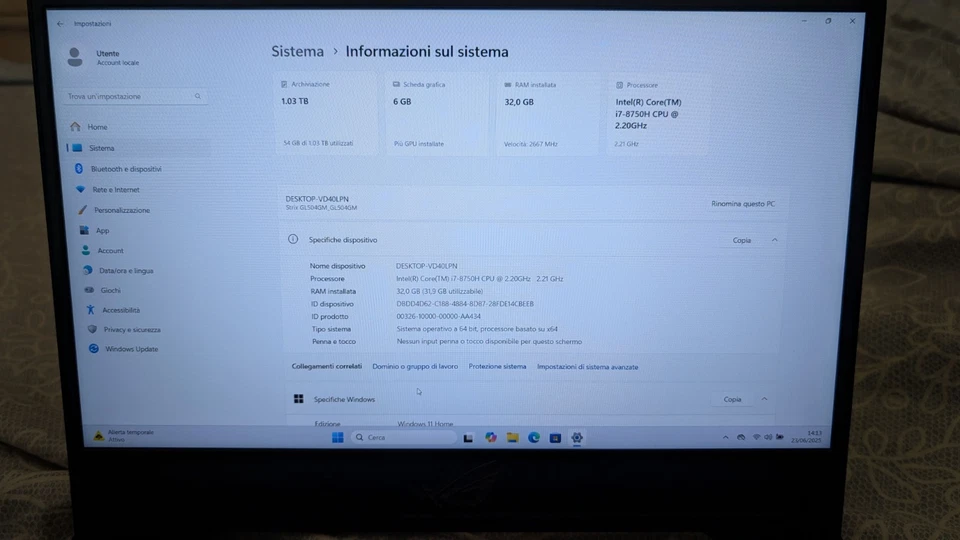
Task: Click the Windows Update sync icon
Action: (x=94, y=349)
